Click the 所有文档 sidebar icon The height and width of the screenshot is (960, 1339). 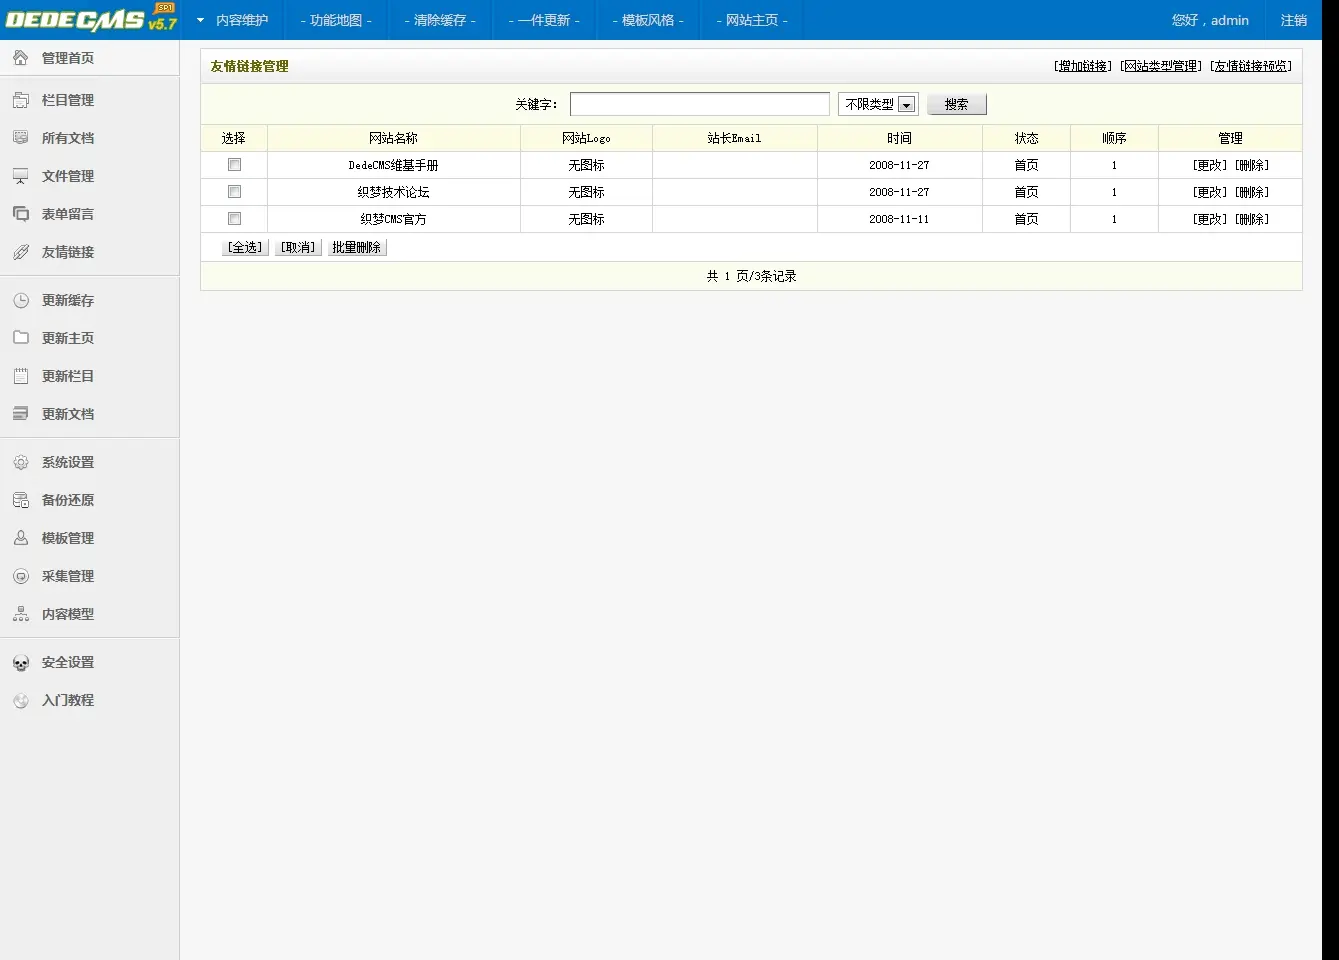pyautogui.click(x=20, y=138)
